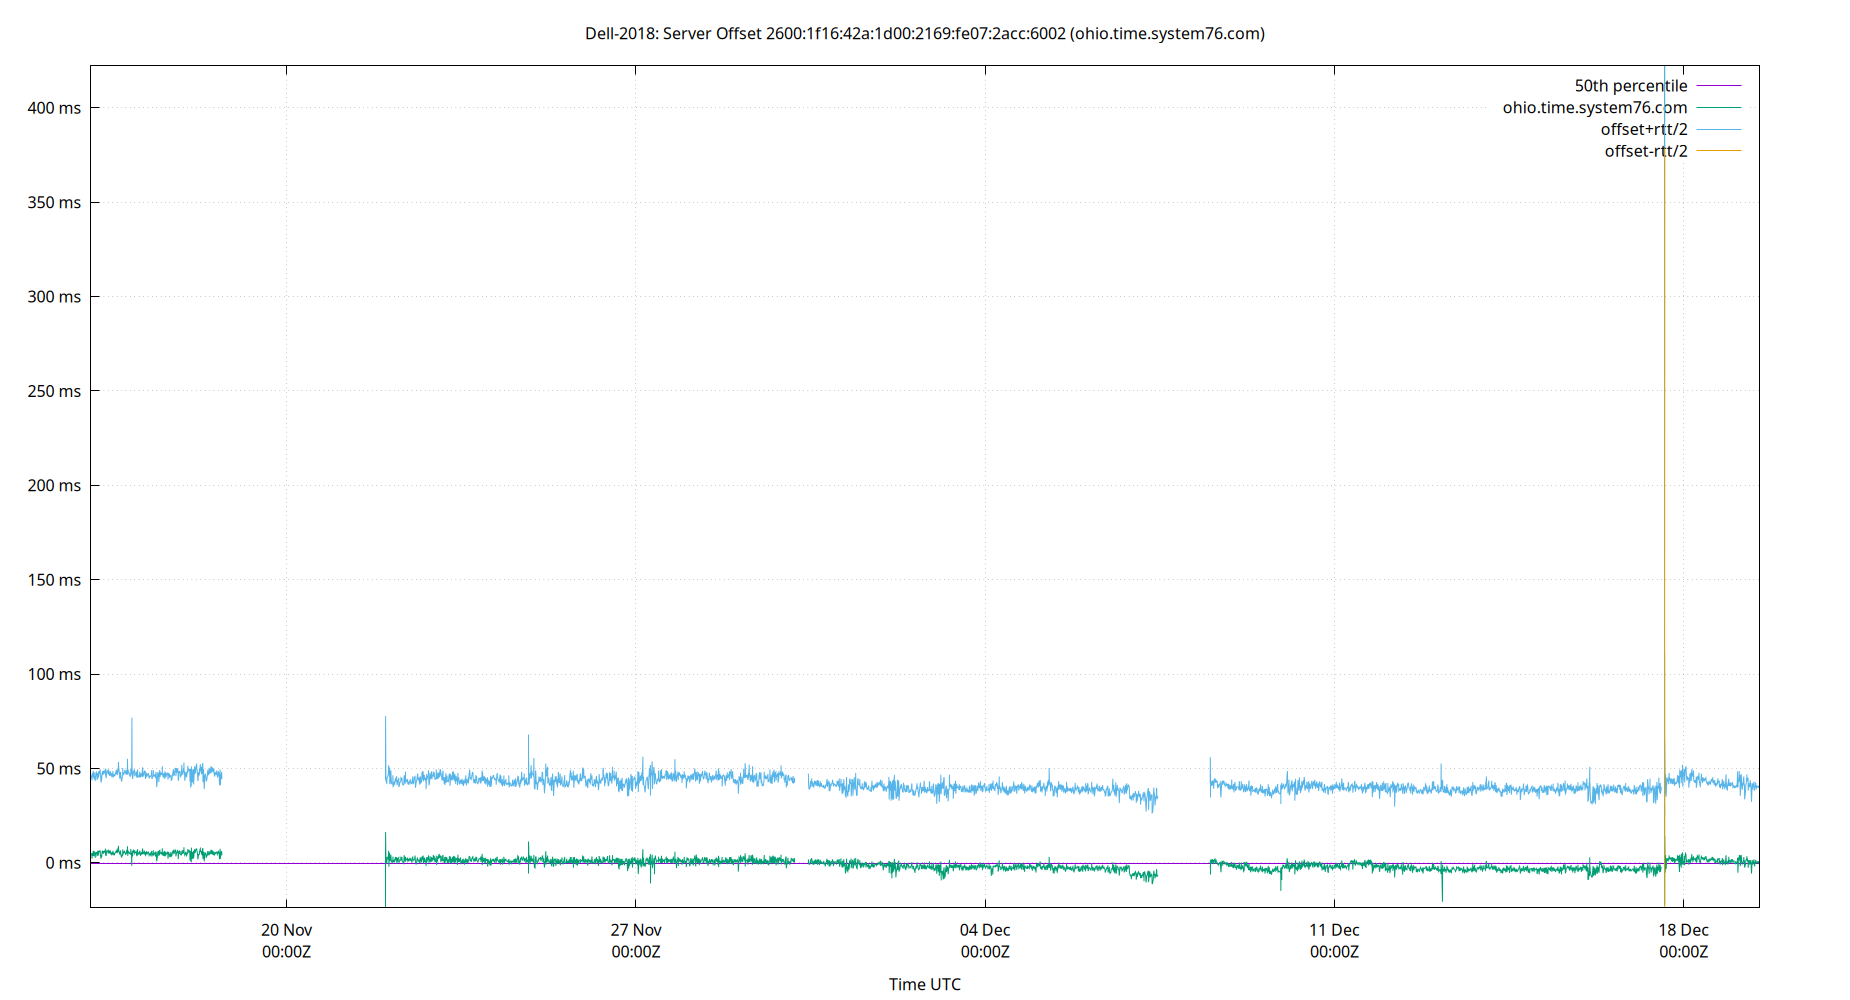
Task: Click the "11 Dec" date tick label
Action: point(1335,929)
